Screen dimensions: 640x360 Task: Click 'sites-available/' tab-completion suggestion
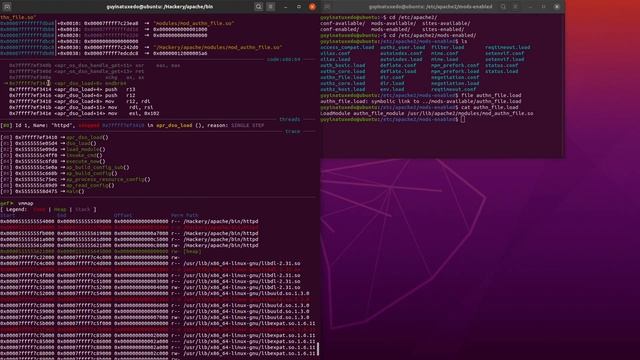[446, 24]
